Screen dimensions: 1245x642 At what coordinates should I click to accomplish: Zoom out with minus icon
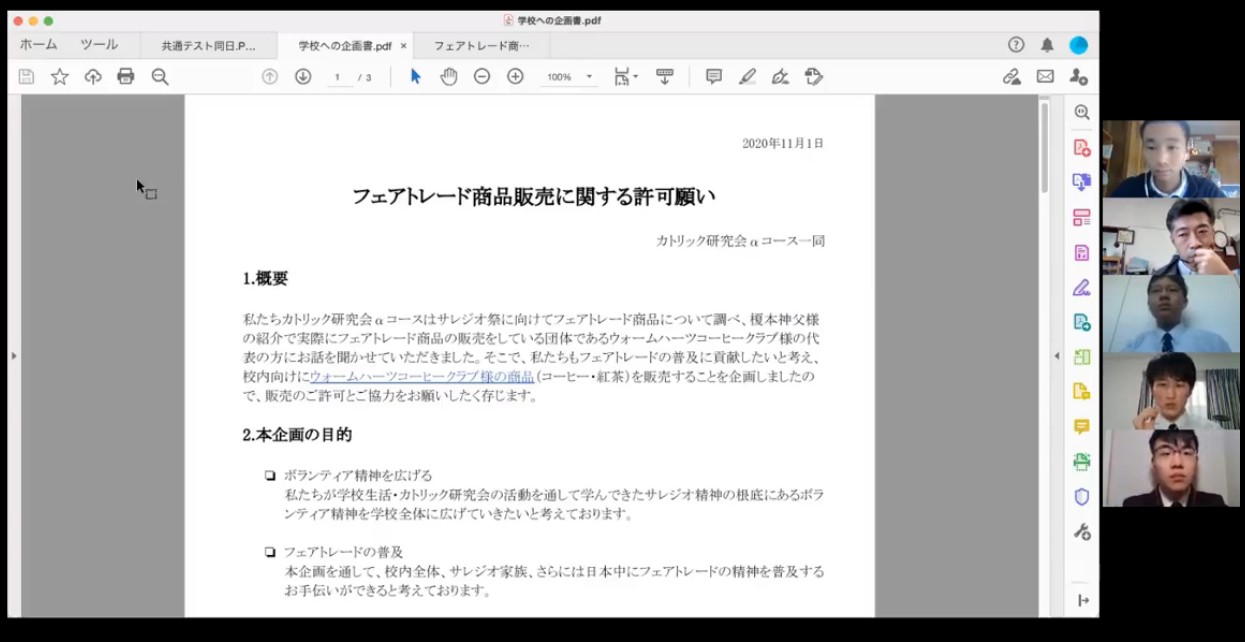[482, 77]
